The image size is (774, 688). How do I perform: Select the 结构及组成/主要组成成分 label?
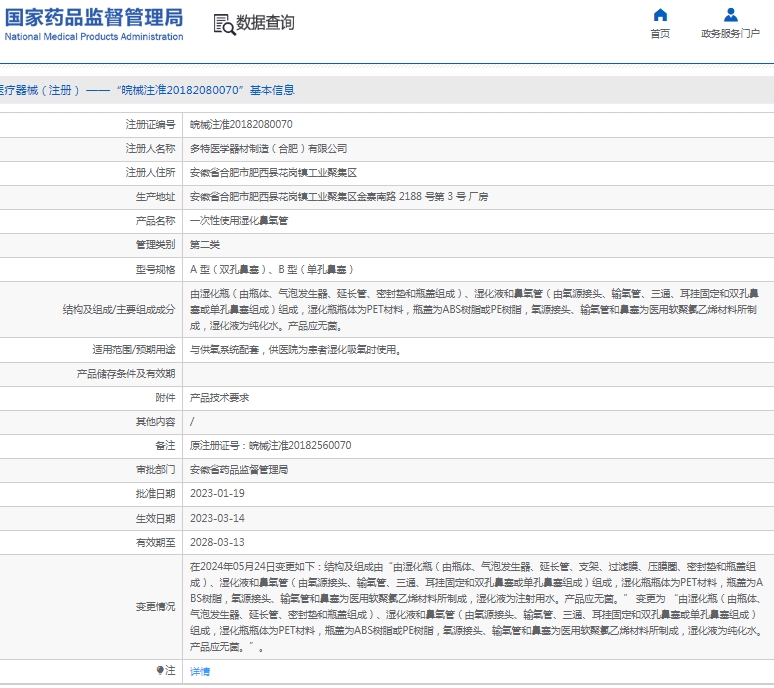pyautogui.click(x=119, y=309)
